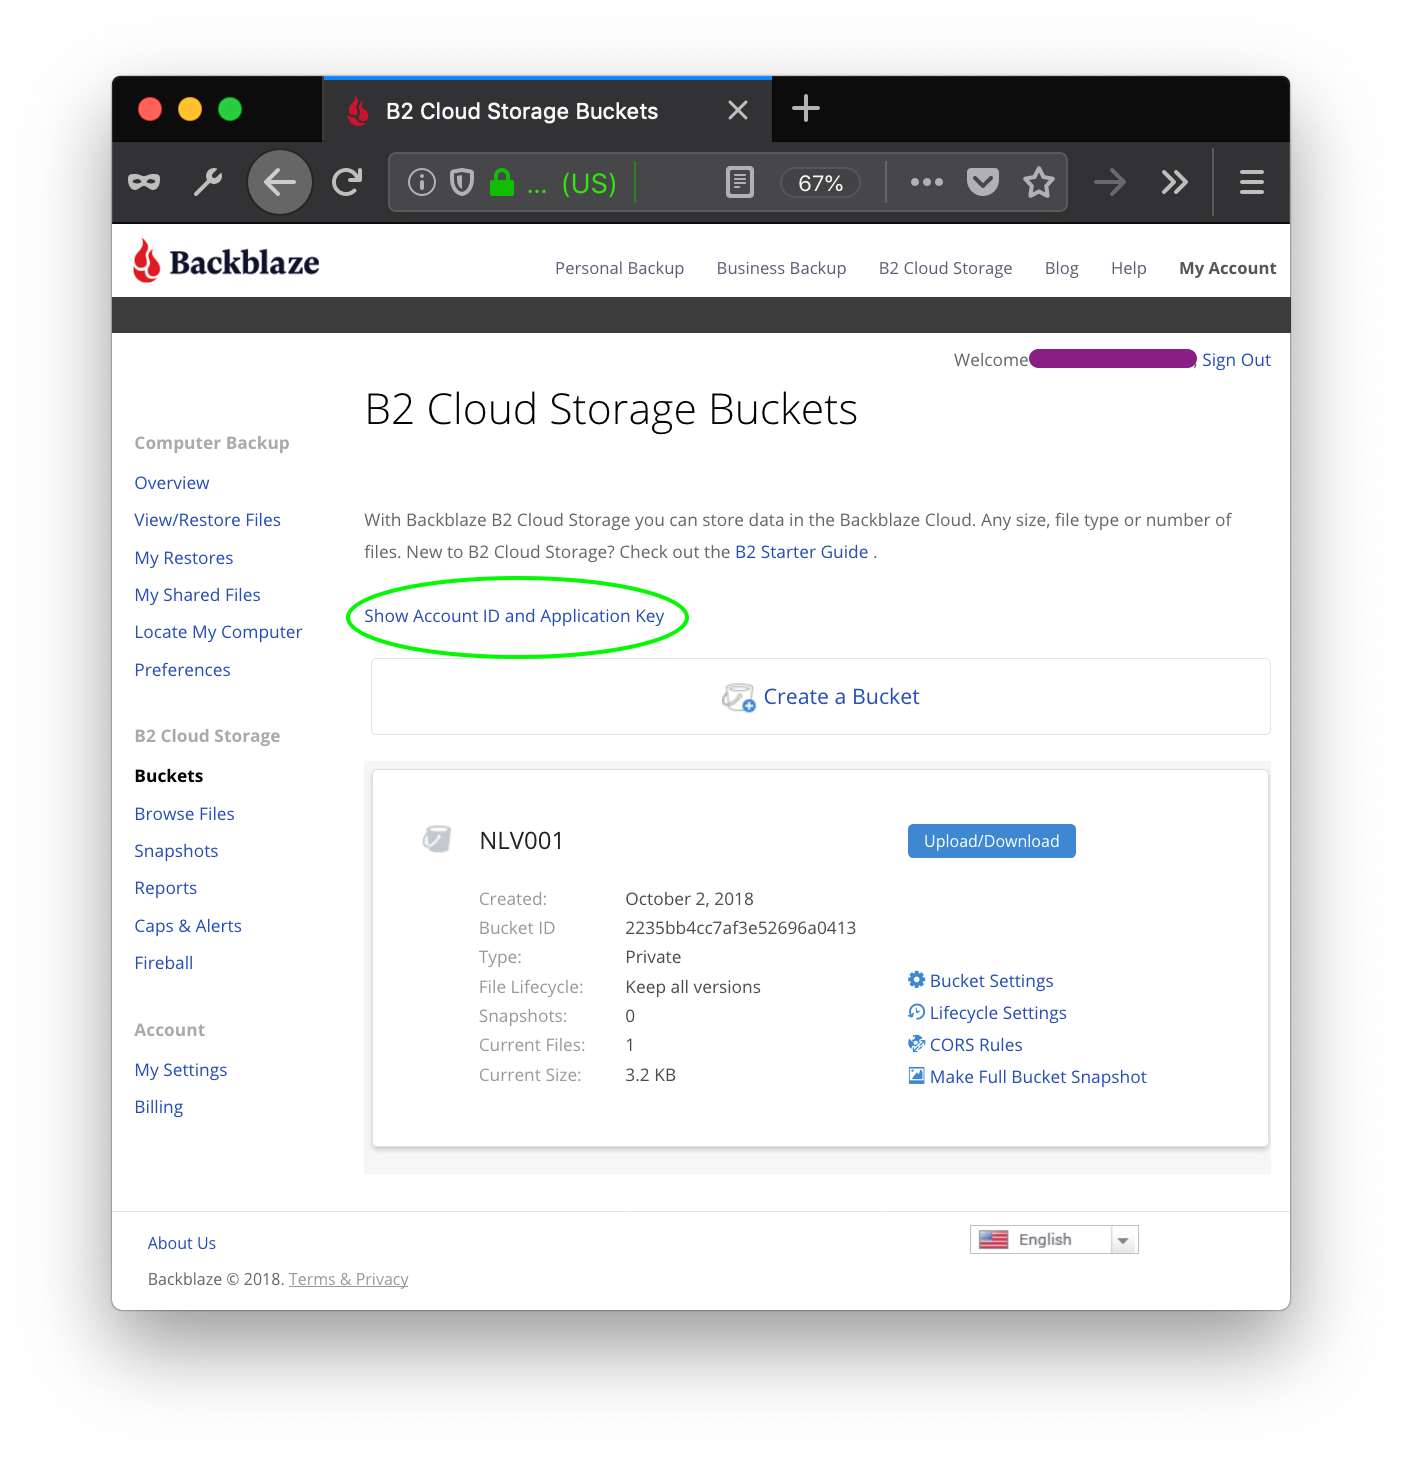
Task: Open Snapshots in the sidebar
Action: pyautogui.click(x=176, y=851)
